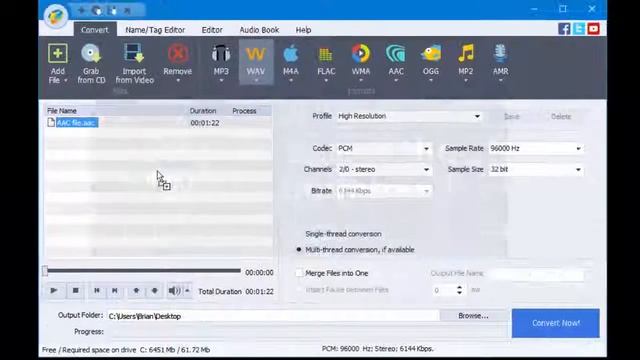The image size is (640, 360).
Task: Open the Audio Book tab
Action: (x=259, y=30)
